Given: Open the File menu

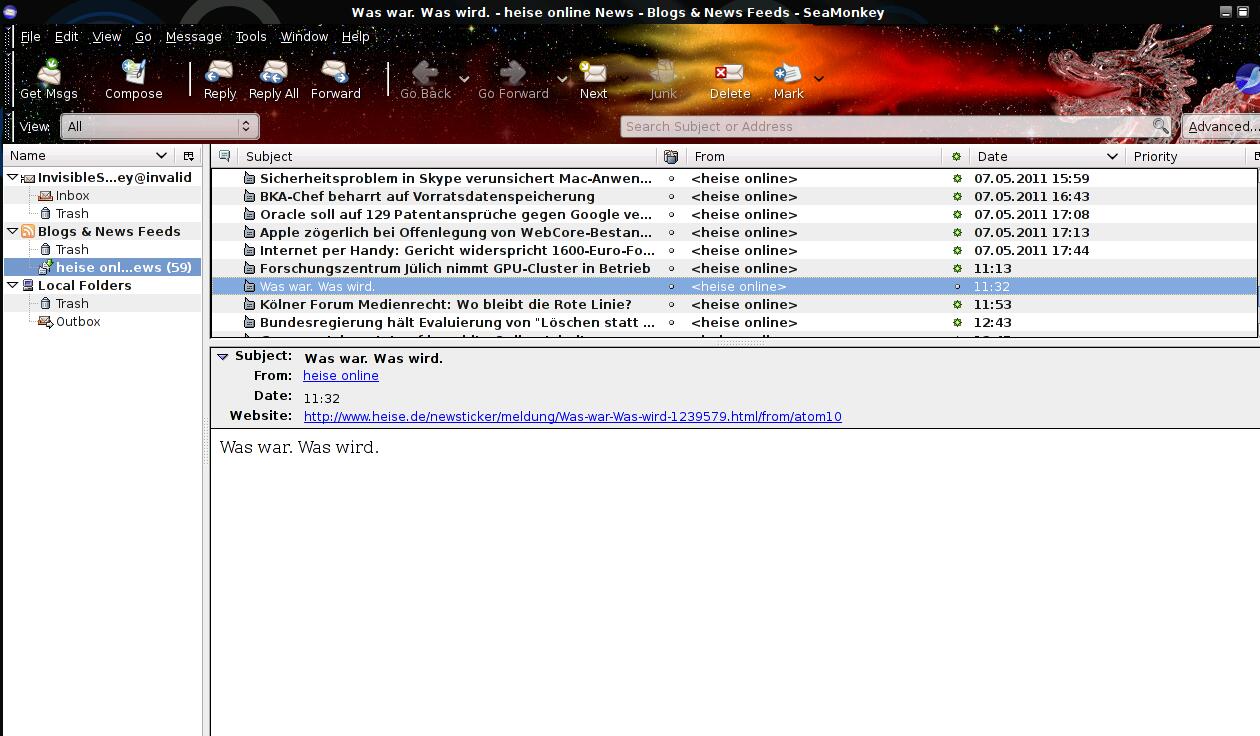Looking at the screenshot, I should pyautogui.click(x=31, y=36).
